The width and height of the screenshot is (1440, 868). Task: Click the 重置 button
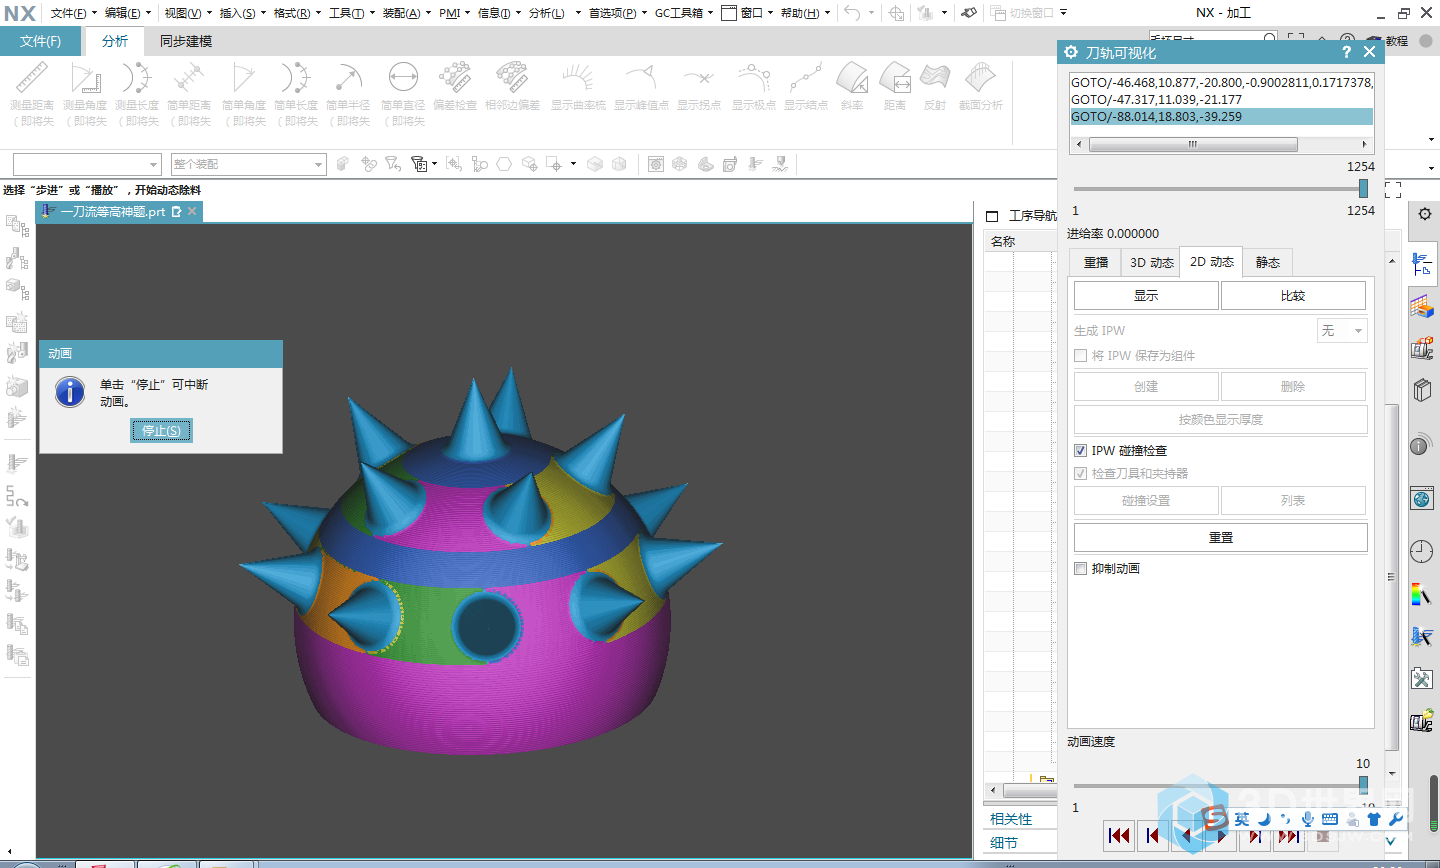pos(1220,538)
